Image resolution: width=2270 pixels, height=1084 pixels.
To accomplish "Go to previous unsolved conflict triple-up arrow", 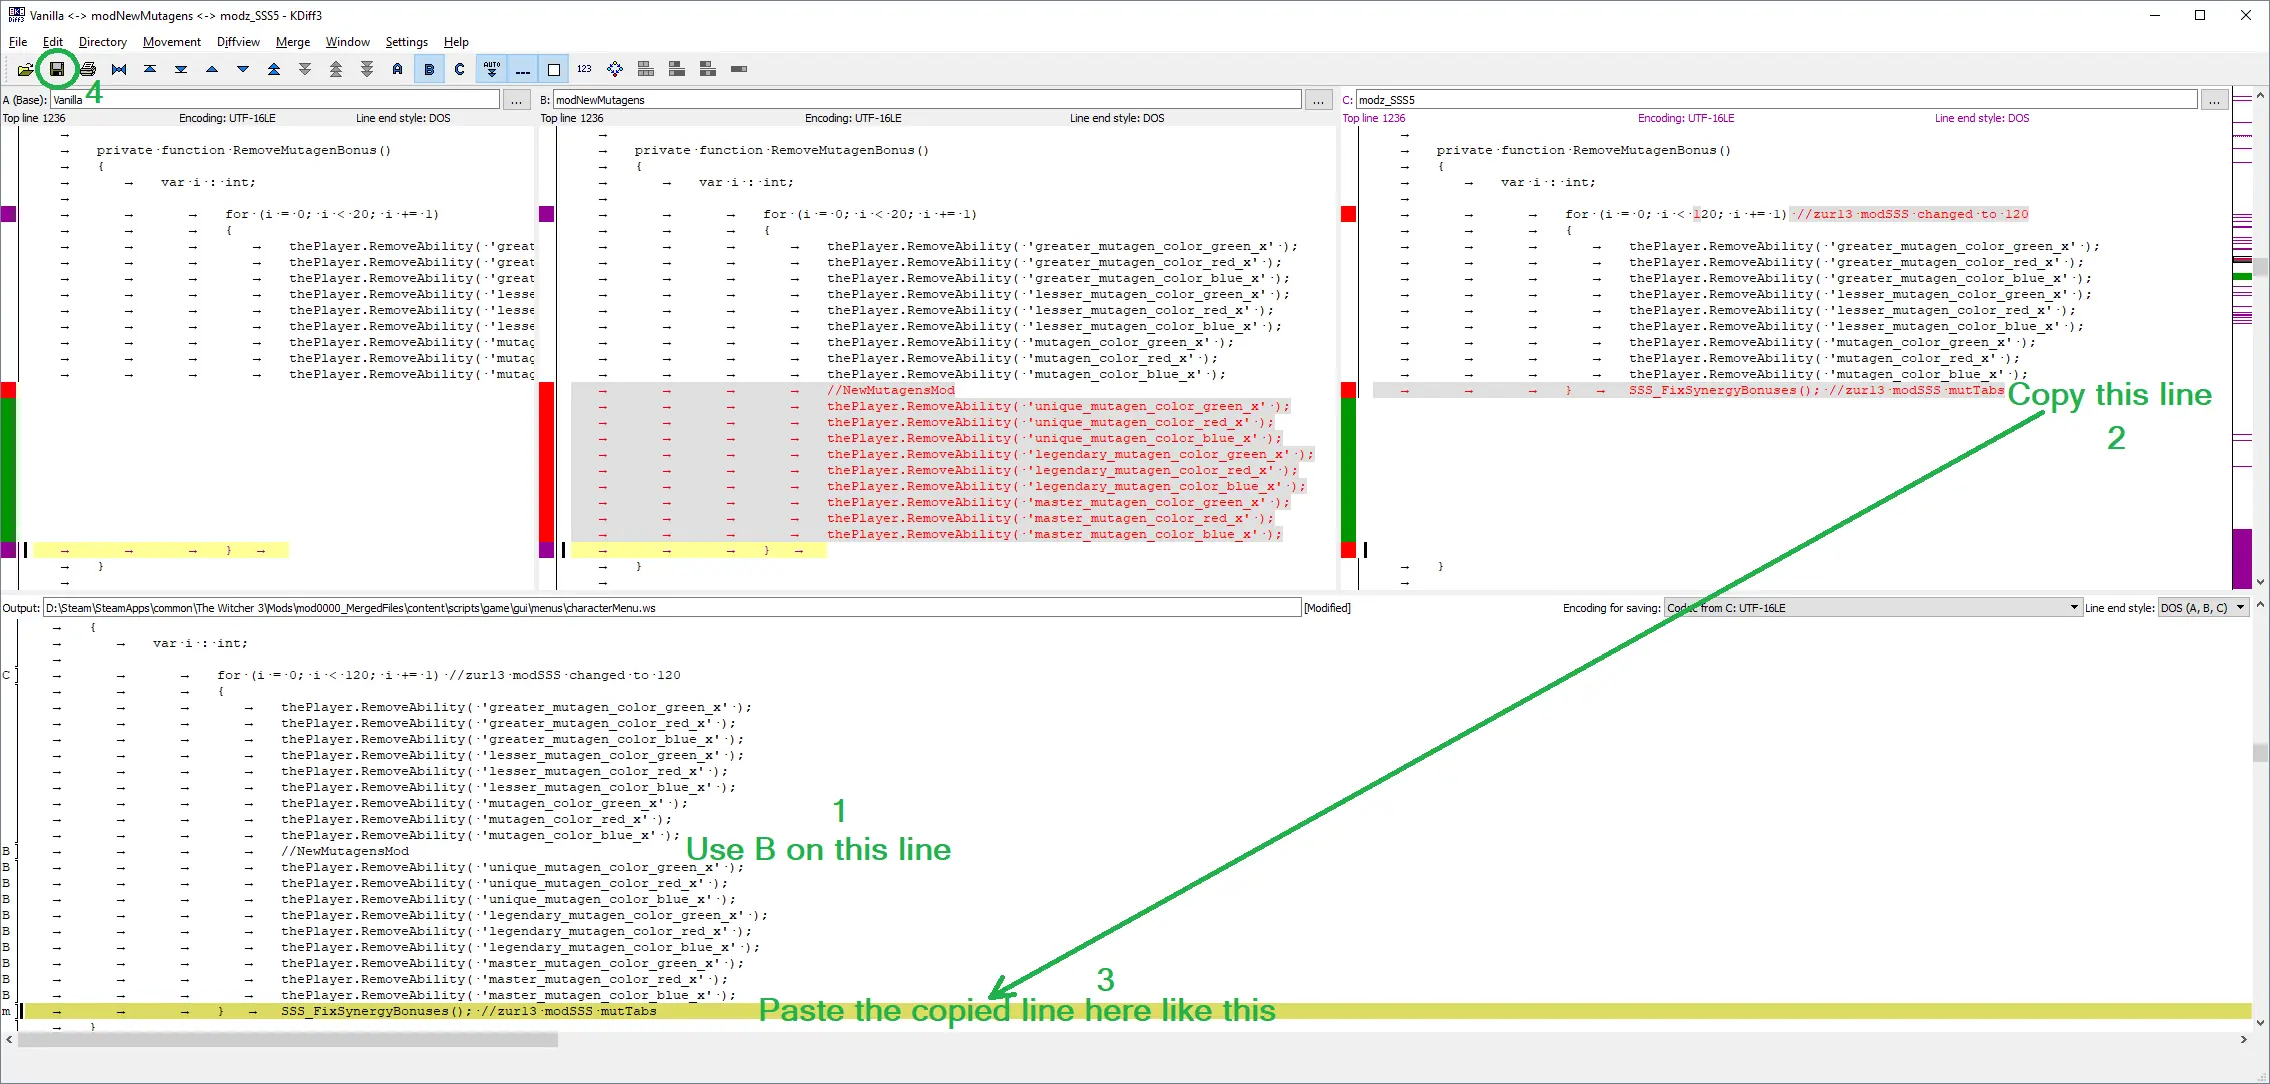I will [336, 69].
